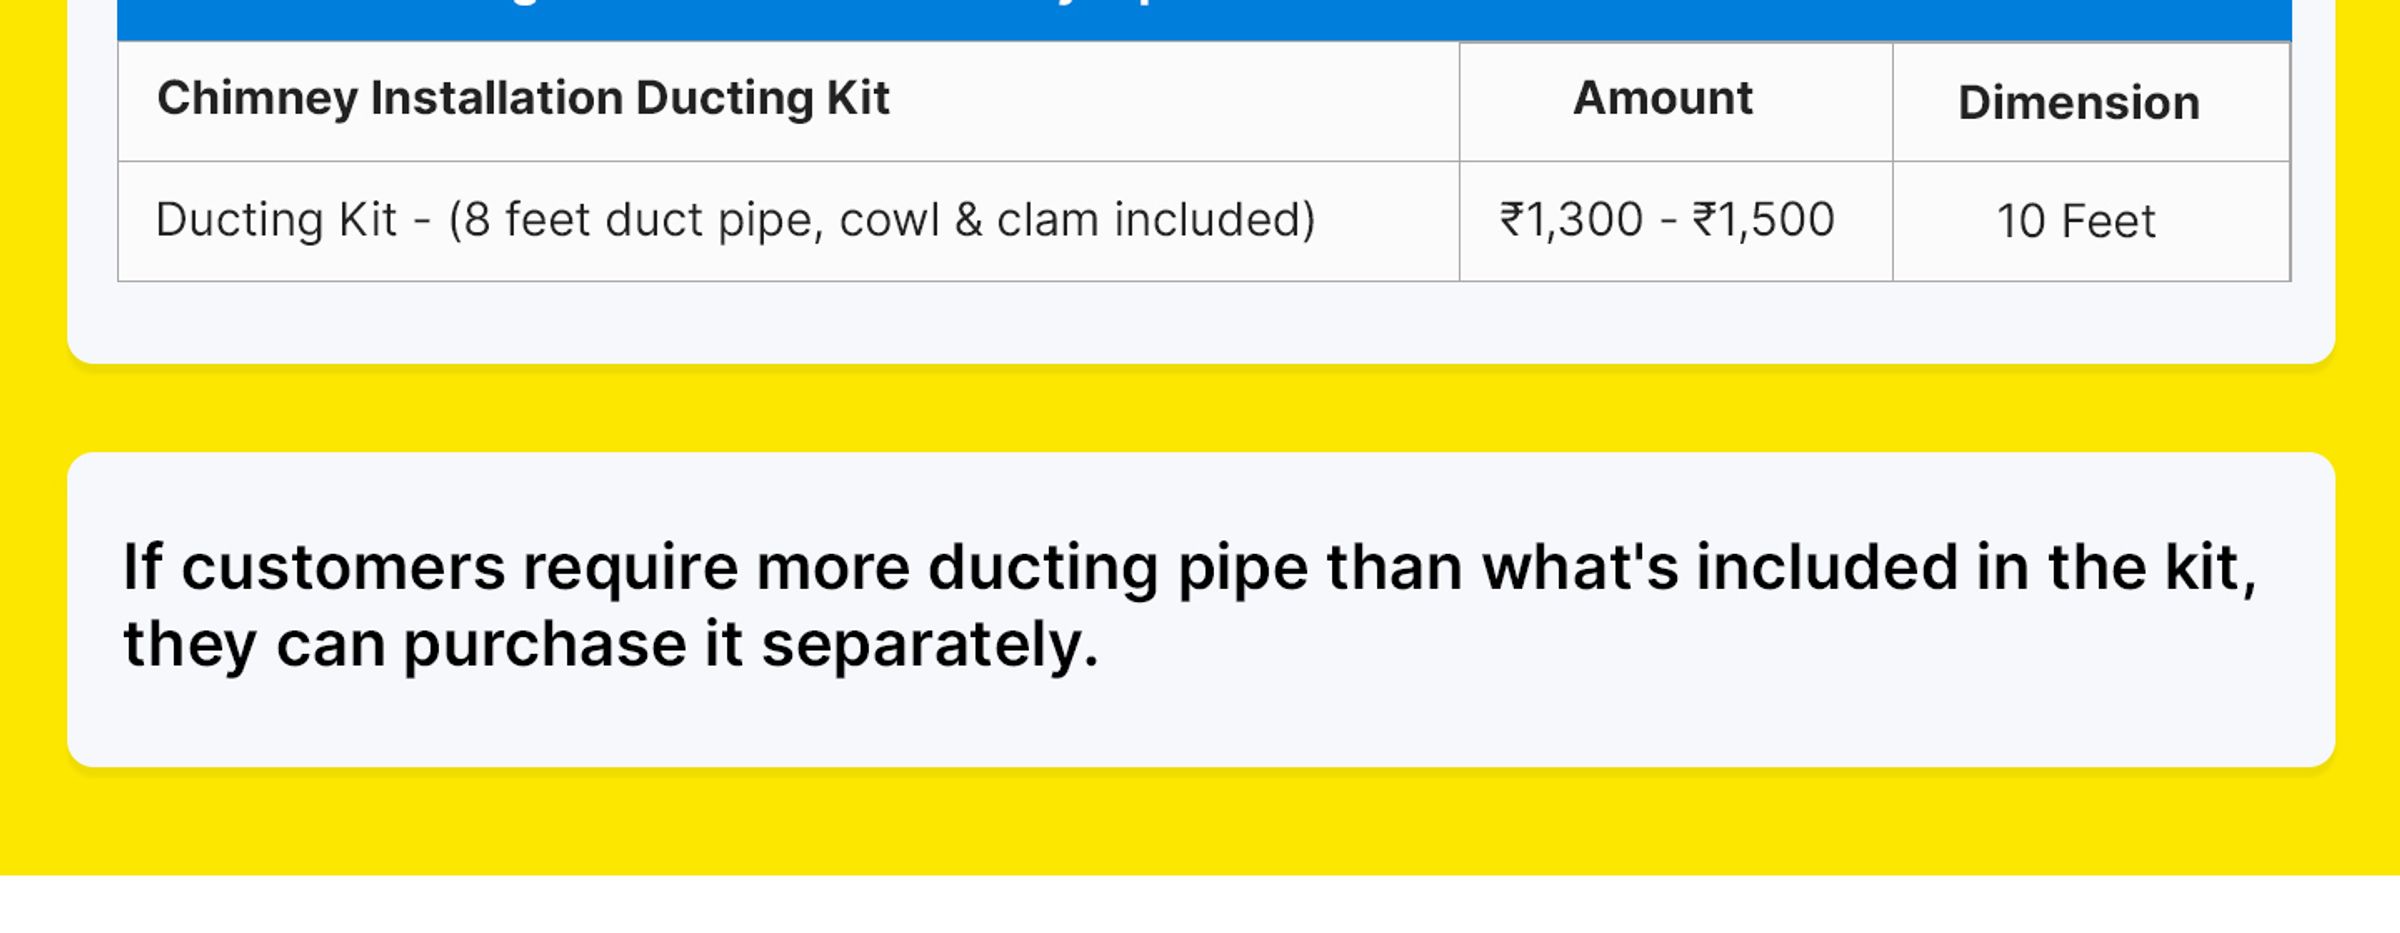Click the Chimney Installation Ducting Kit header cell
Screen dimensions: 2400x933
pos(788,101)
